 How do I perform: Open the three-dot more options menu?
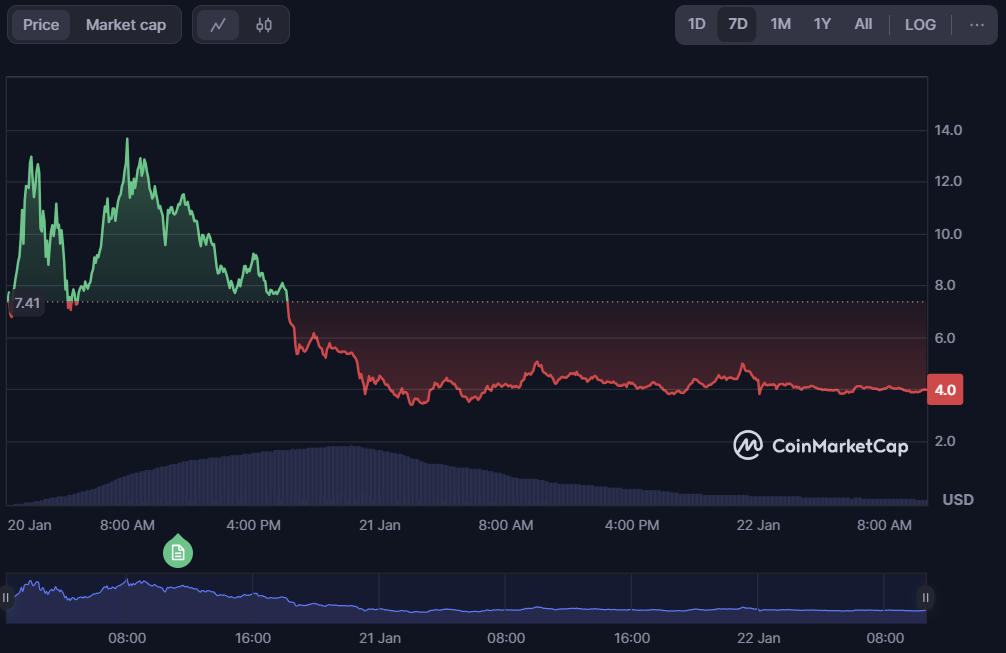coord(977,25)
